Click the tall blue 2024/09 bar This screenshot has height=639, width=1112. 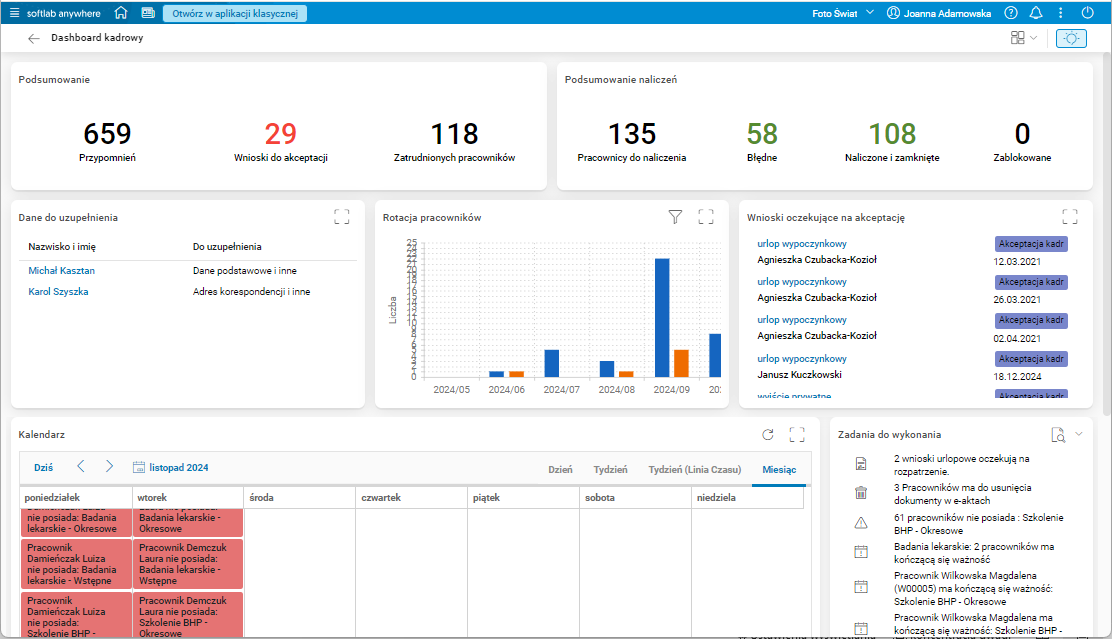click(x=662, y=318)
